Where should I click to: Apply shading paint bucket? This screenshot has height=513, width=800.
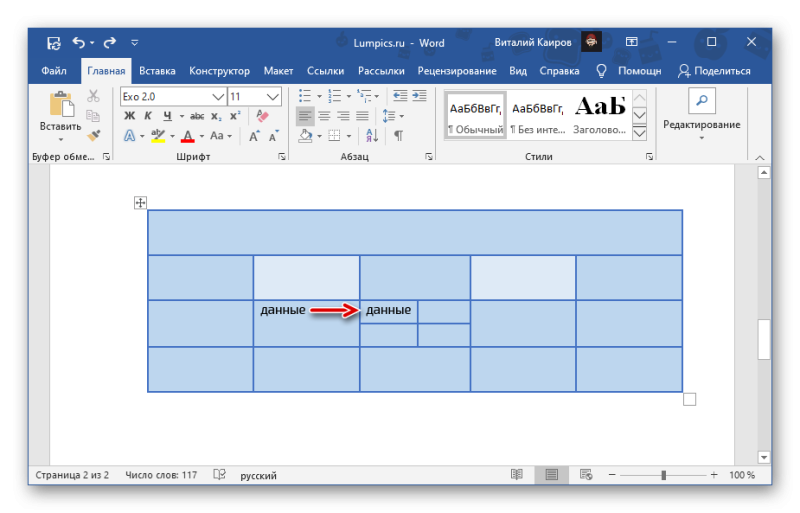305,136
